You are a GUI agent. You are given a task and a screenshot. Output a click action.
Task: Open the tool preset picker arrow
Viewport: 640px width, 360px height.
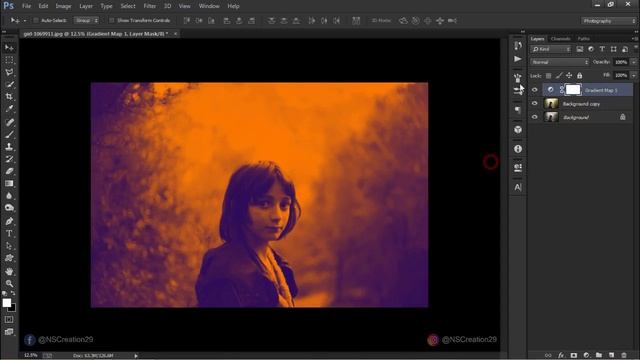(x=24, y=20)
